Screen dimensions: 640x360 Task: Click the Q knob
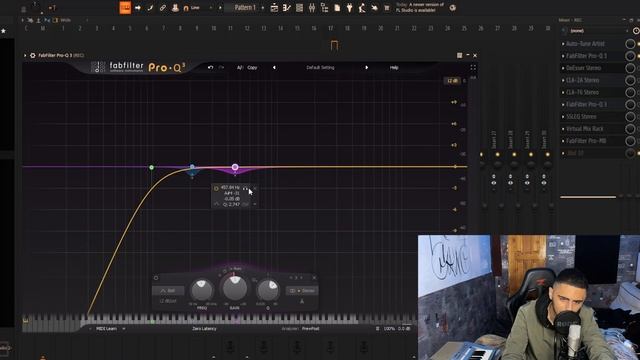click(x=268, y=290)
